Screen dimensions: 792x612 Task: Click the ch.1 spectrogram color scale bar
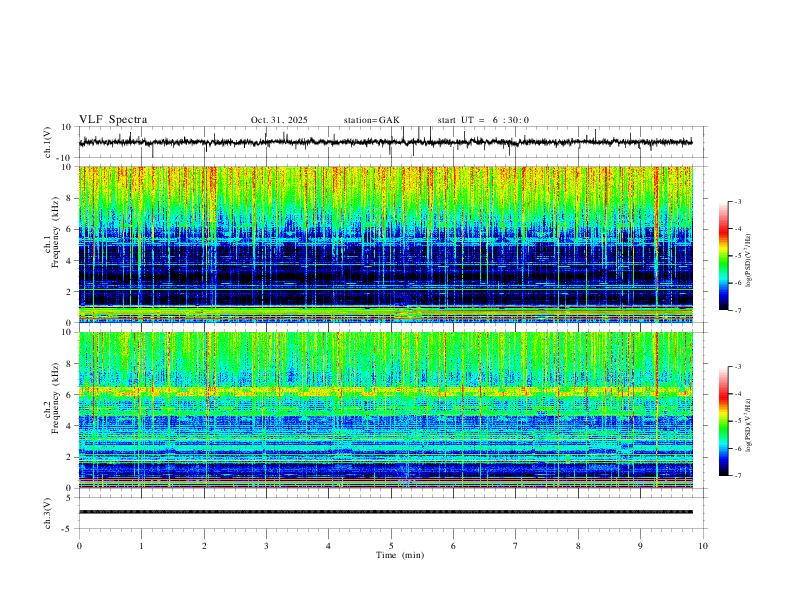pyautogui.click(x=723, y=256)
